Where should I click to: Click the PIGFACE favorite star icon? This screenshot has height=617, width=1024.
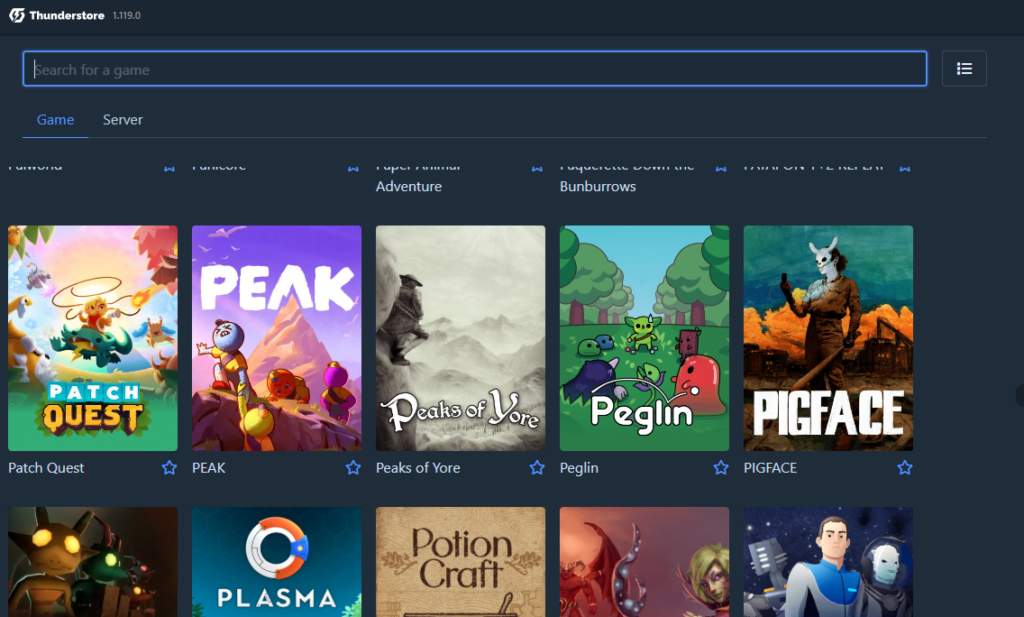point(904,467)
